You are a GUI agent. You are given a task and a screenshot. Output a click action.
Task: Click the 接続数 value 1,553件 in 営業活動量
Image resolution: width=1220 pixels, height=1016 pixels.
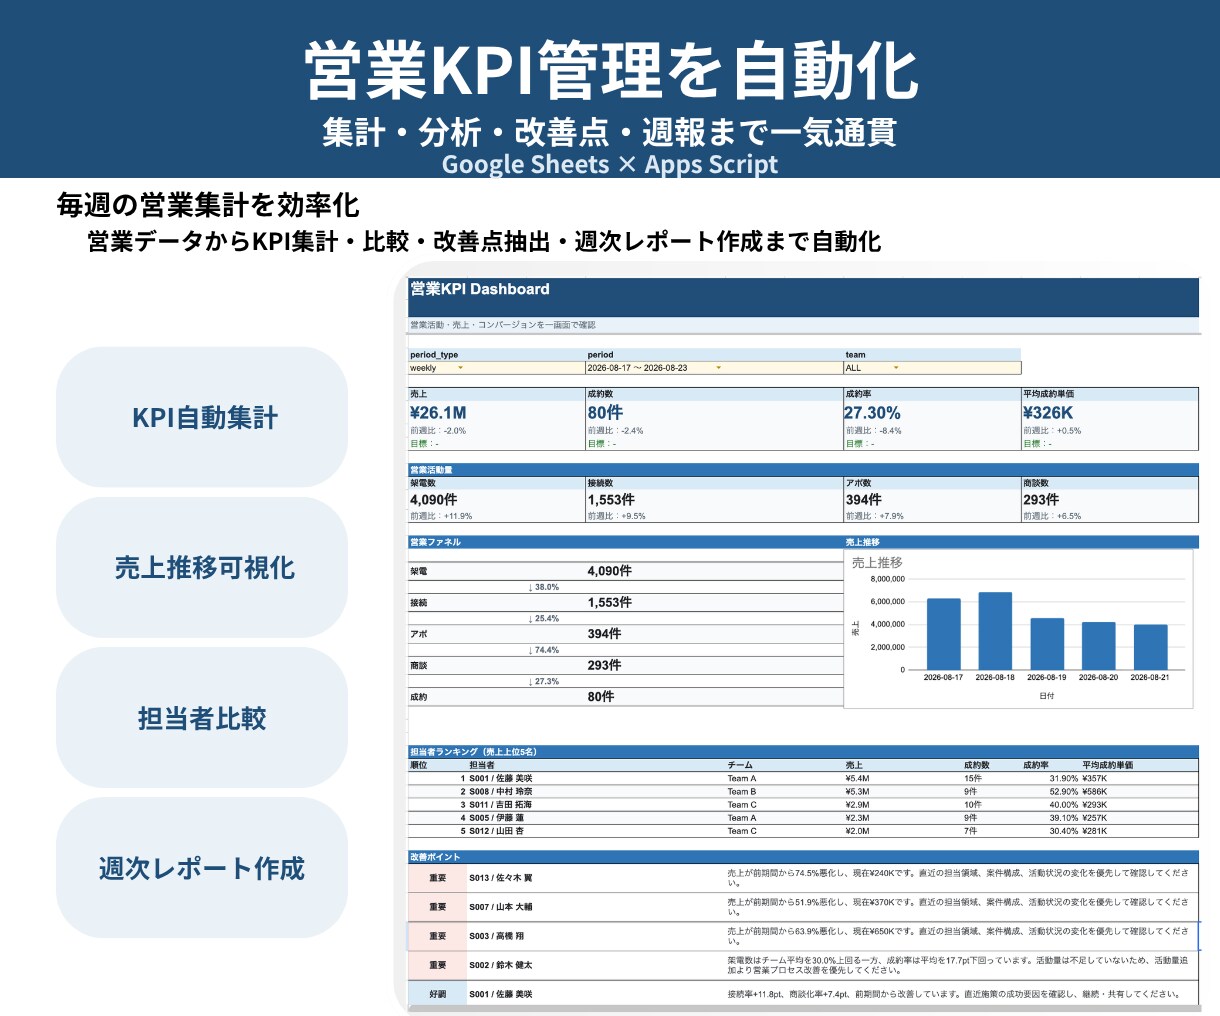tap(611, 499)
